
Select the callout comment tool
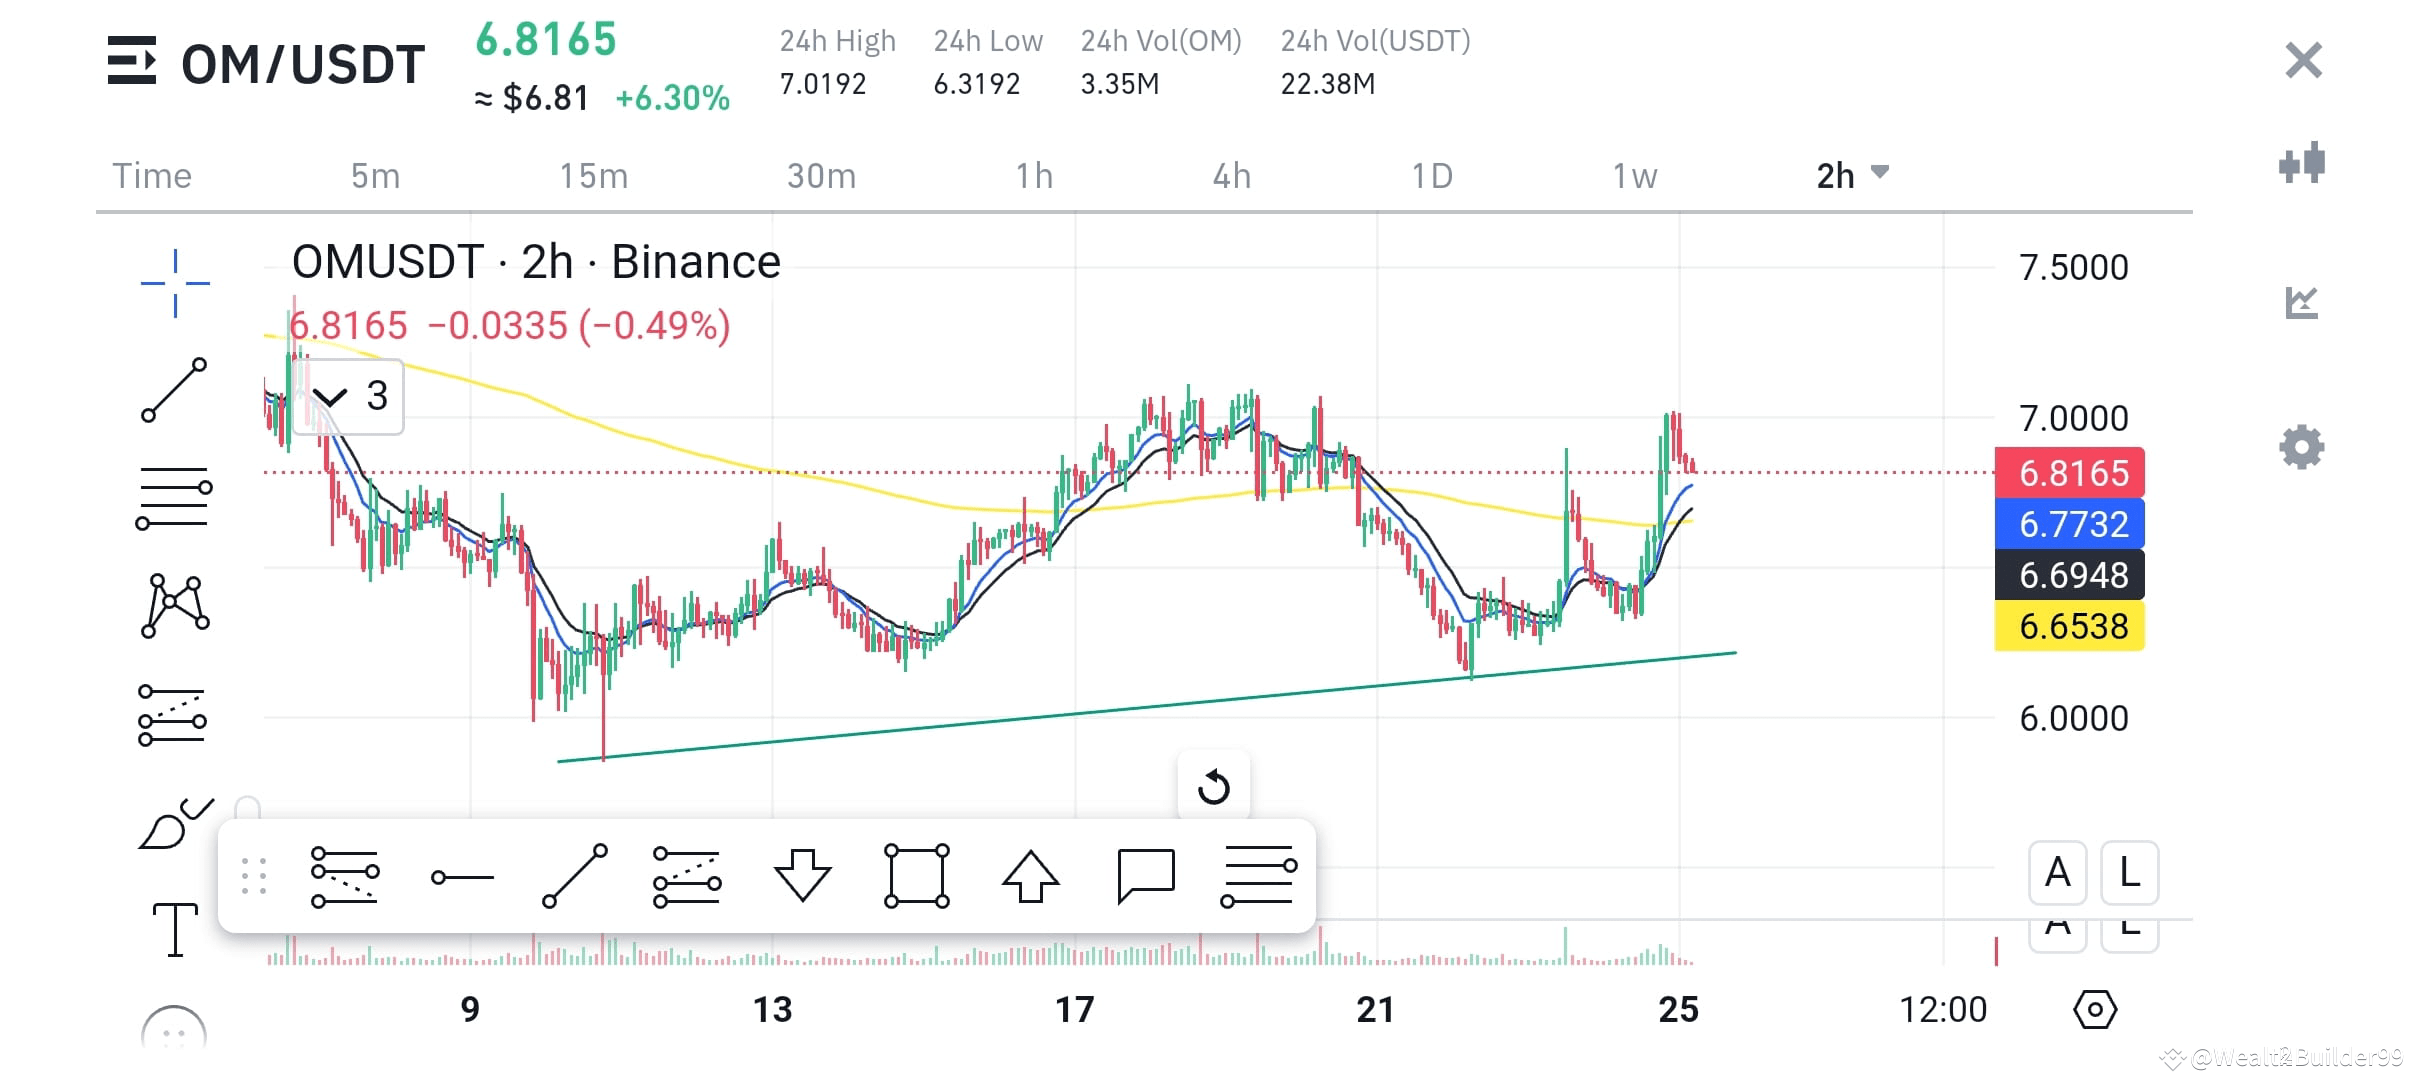[x=1147, y=874]
